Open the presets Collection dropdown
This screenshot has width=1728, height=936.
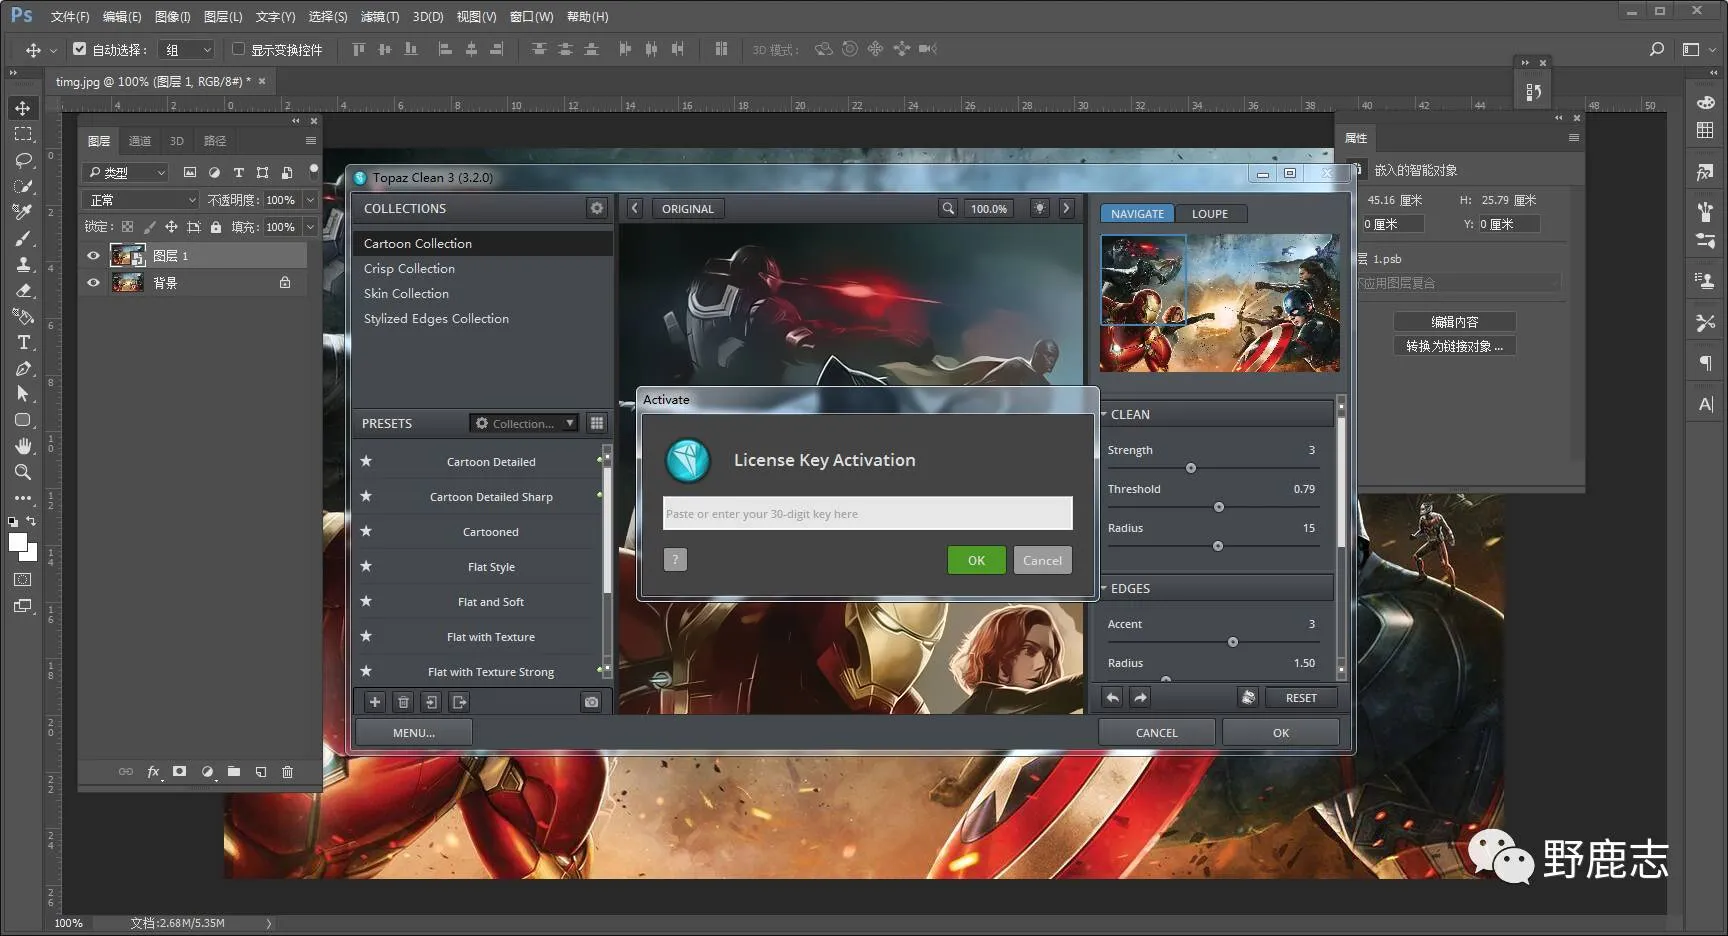(524, 423)
